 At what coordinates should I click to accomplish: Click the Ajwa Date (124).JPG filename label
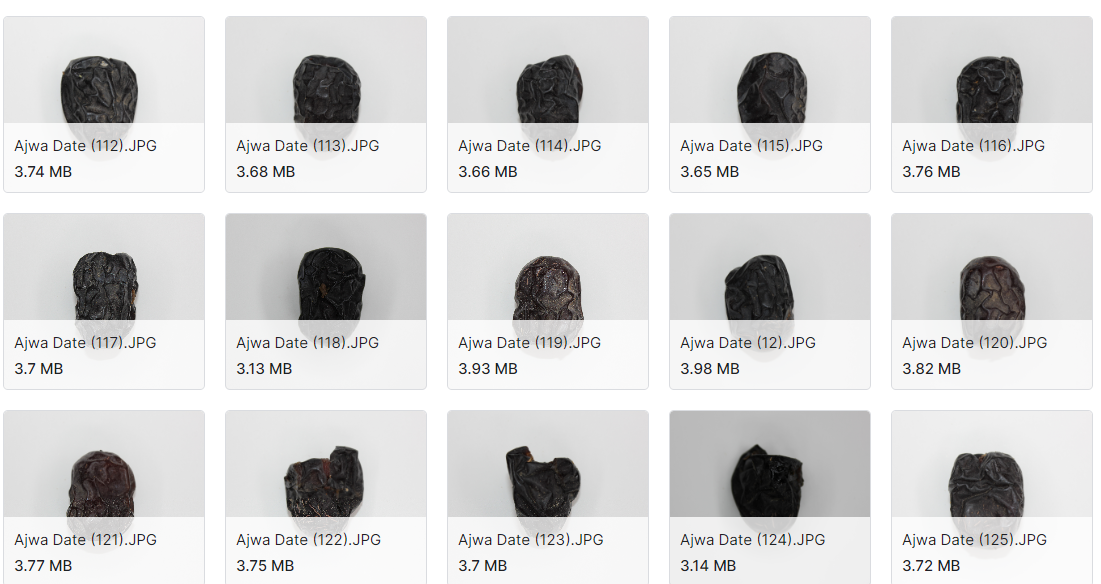click(x=752, y=540)
